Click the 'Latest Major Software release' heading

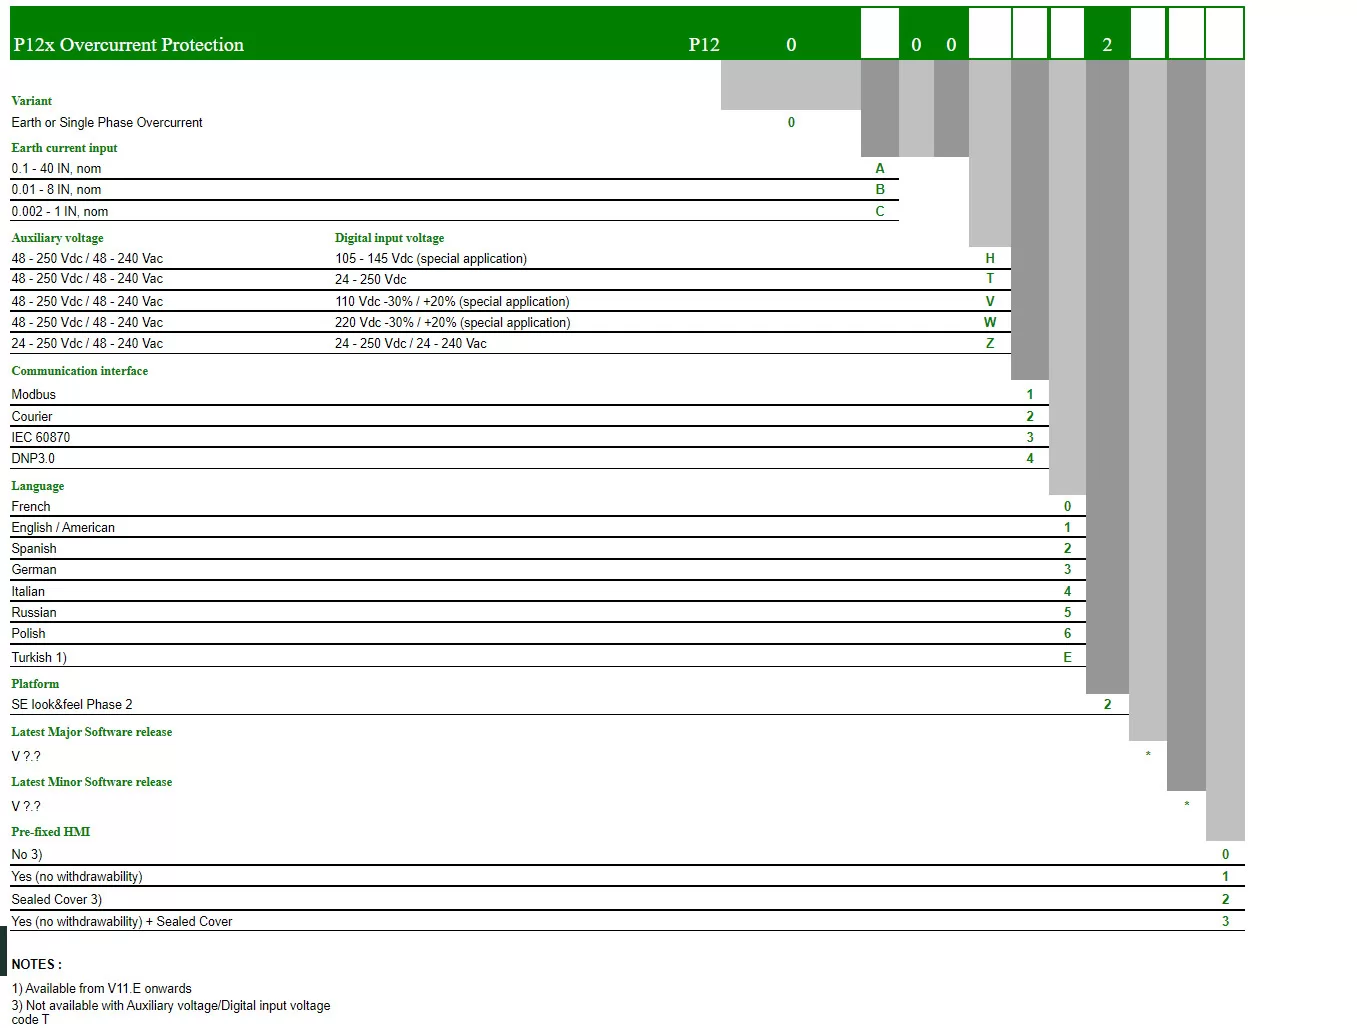tap(91, 732)
